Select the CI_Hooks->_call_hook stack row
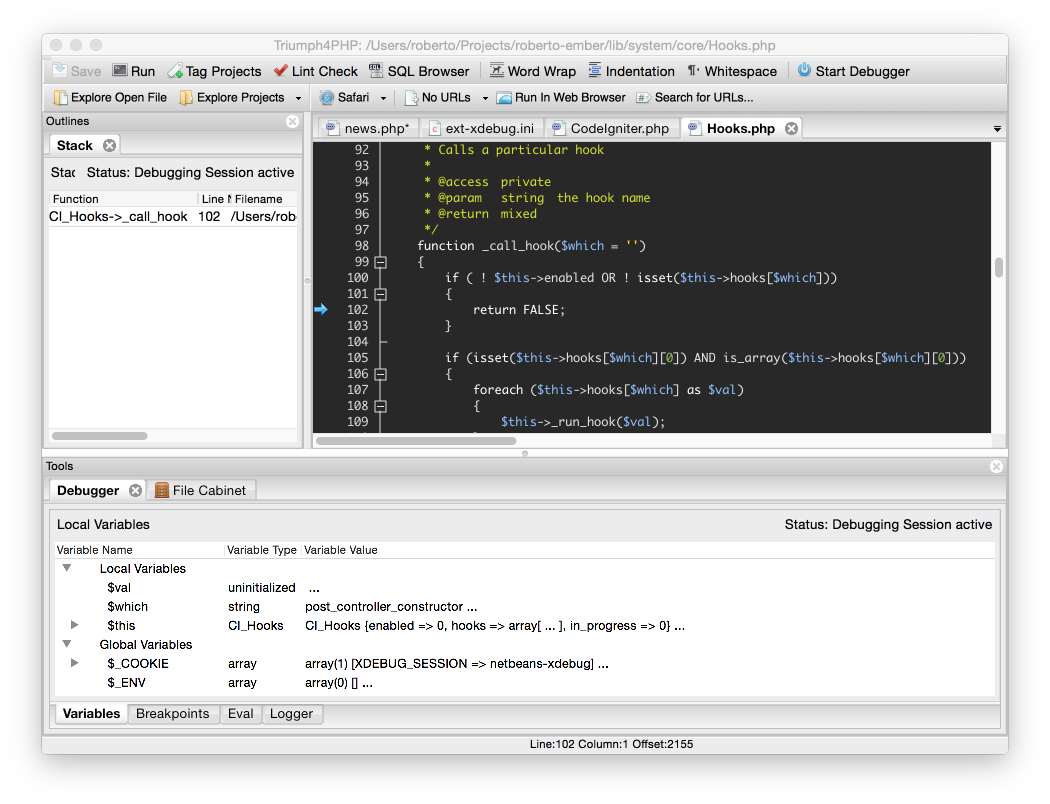This screenshot has height=804, width=1050. pos(172,216)
